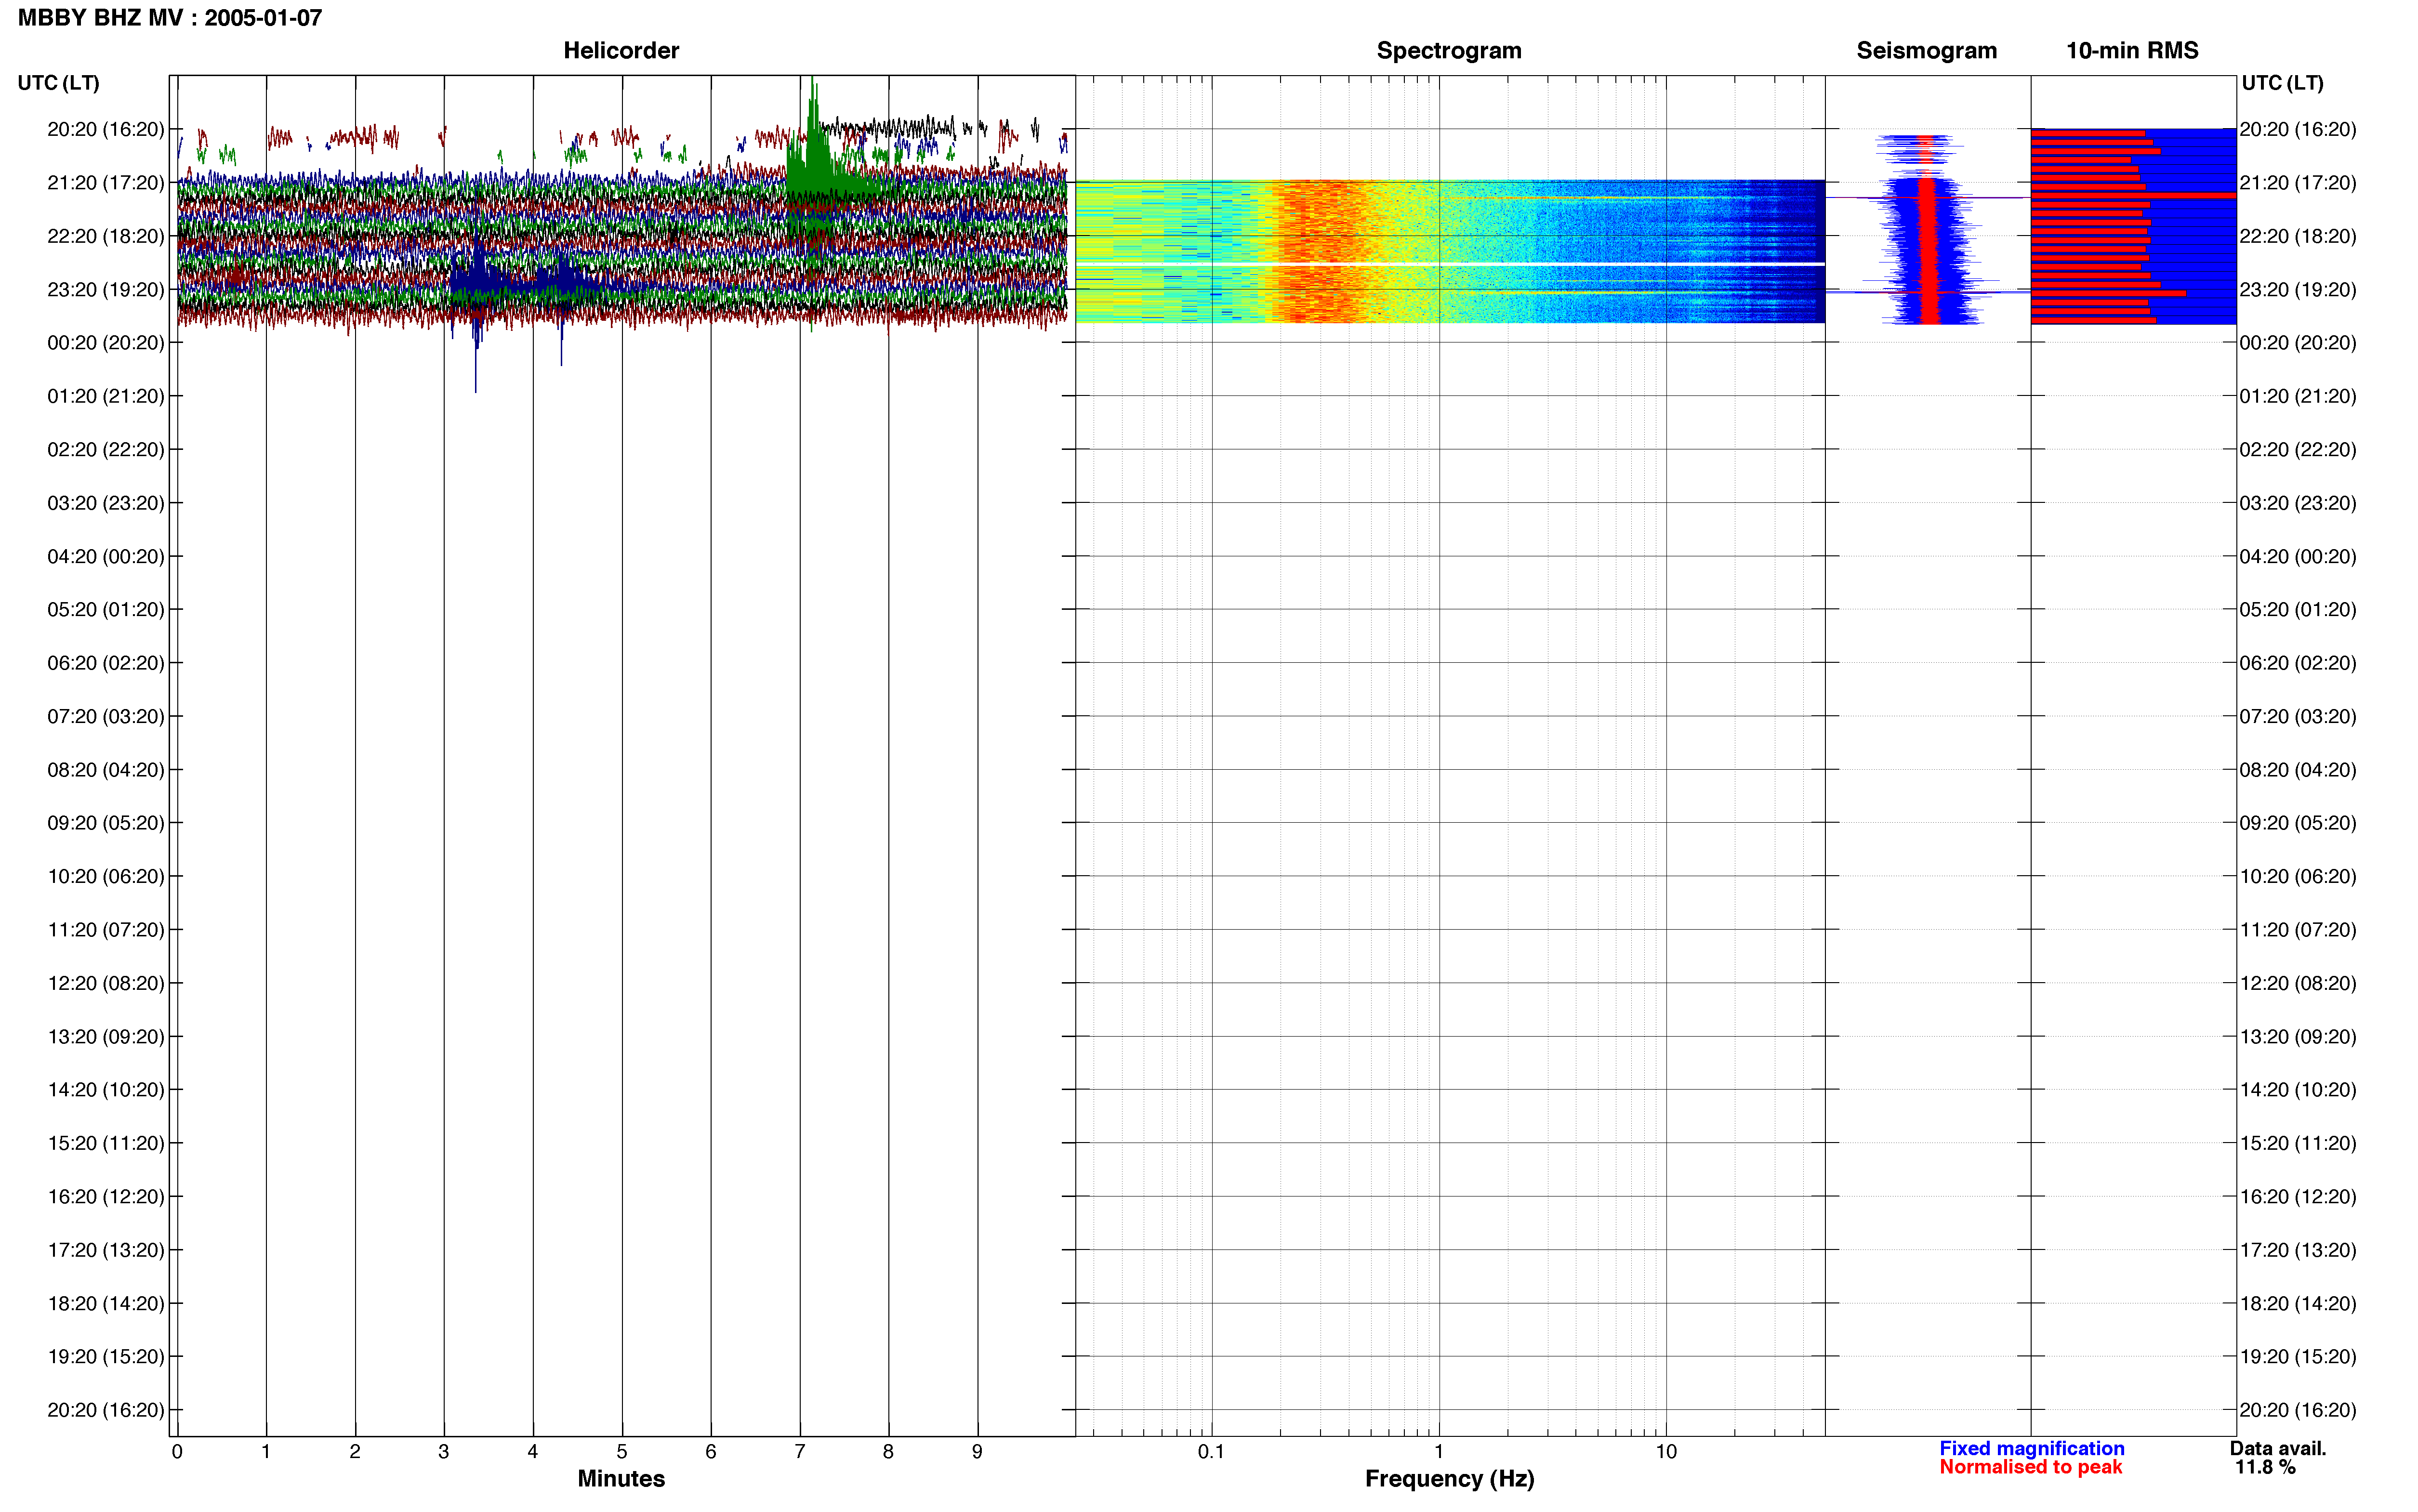Click left time label '21:20 (17:20)'
This screenshot has width=2418, height=1512.
pos(106,183)
